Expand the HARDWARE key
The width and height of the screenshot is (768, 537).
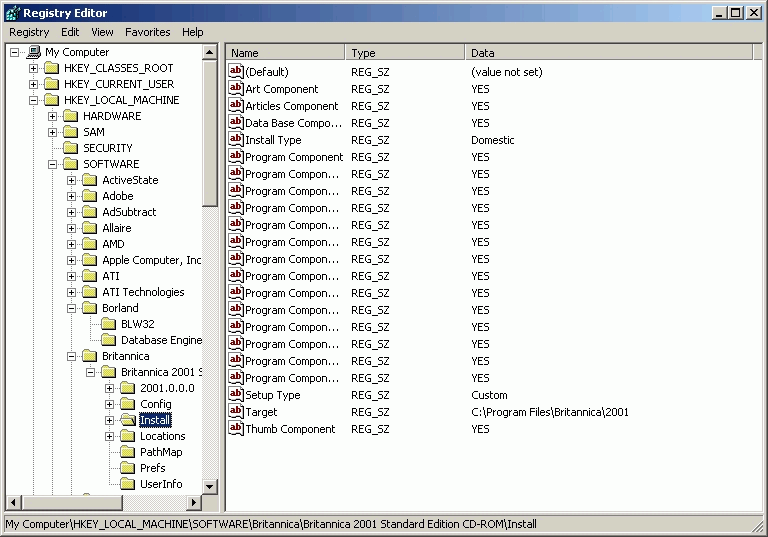(x=52, y=116)
